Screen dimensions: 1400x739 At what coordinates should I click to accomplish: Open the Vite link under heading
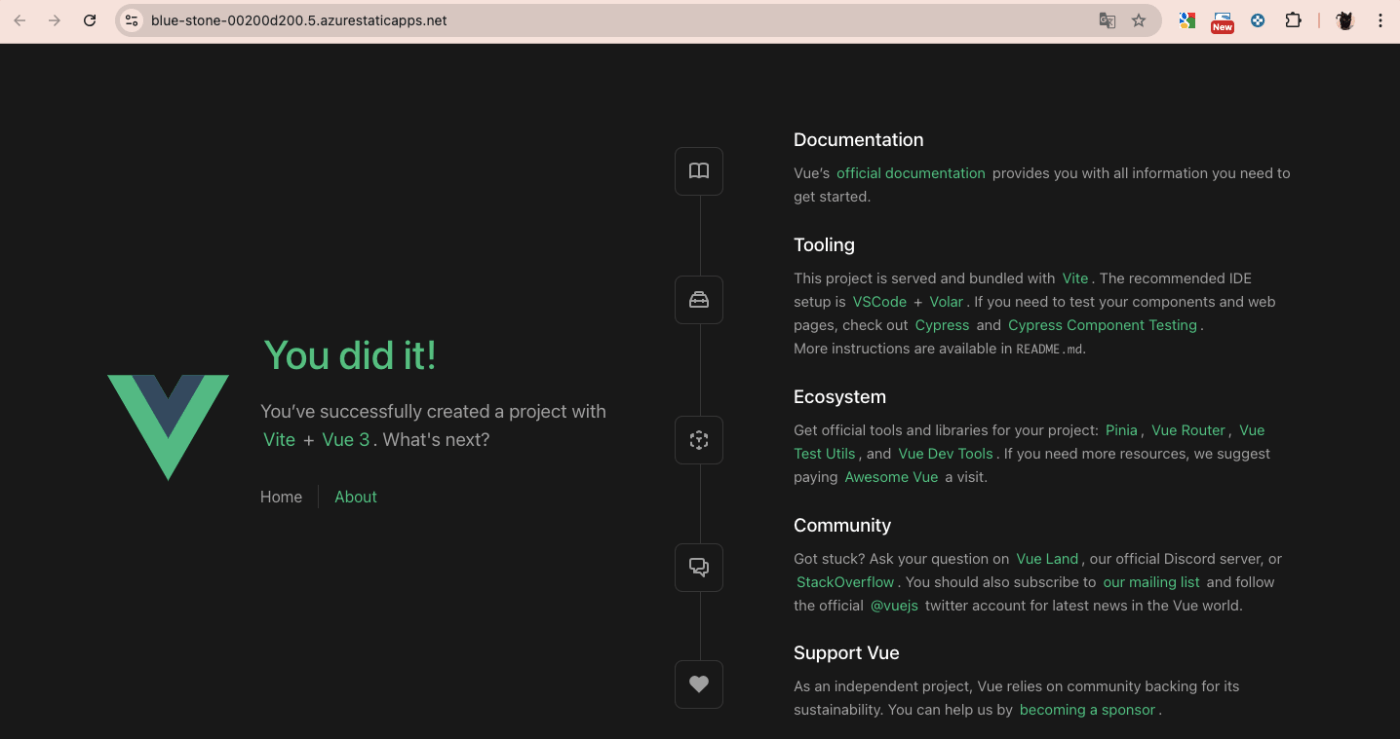point(279,440)
